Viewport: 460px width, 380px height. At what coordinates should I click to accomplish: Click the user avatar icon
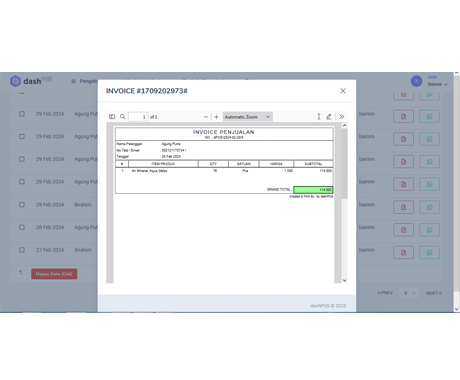(416, 81)
